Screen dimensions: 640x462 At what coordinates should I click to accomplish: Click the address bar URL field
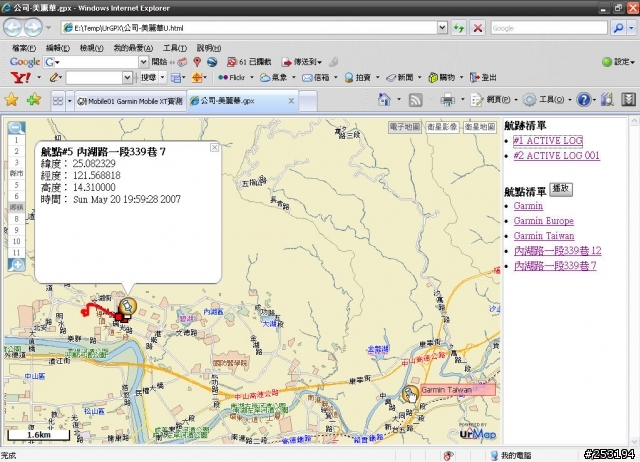tap(250, 28)
